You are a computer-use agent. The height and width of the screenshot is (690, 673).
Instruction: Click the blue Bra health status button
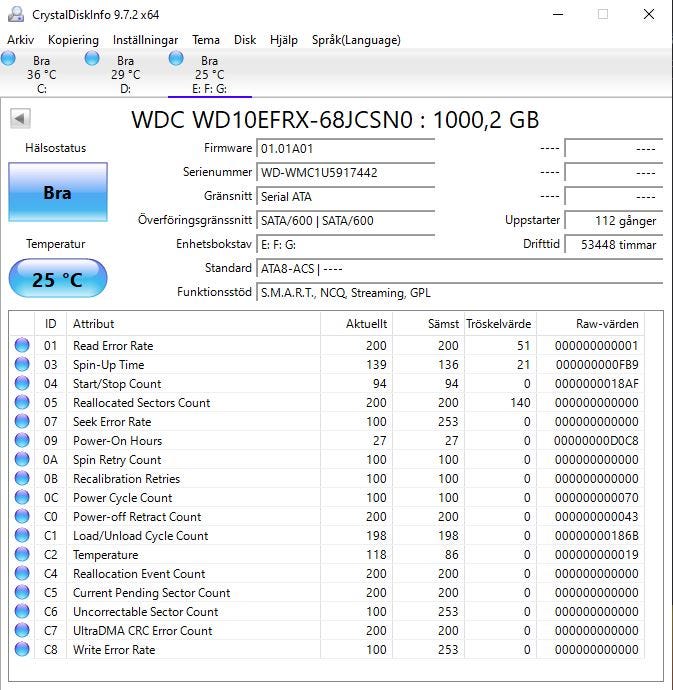click(57, 192)
